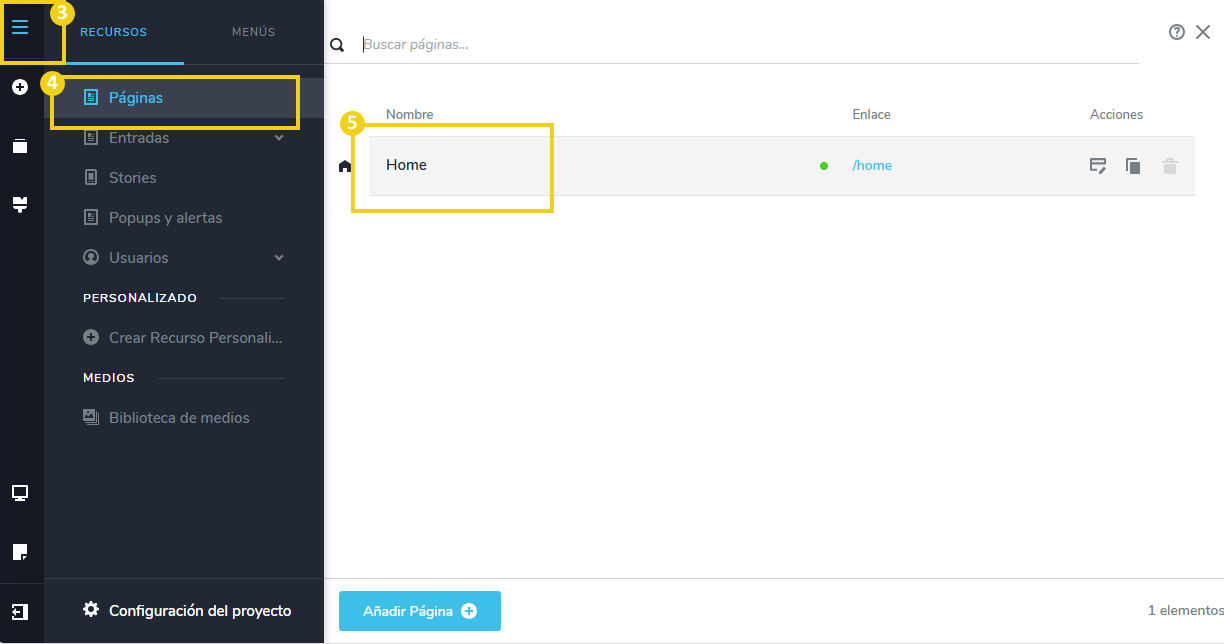Select the Recursos tab
Screen dimensions: 1224x644
click(114, 32)
